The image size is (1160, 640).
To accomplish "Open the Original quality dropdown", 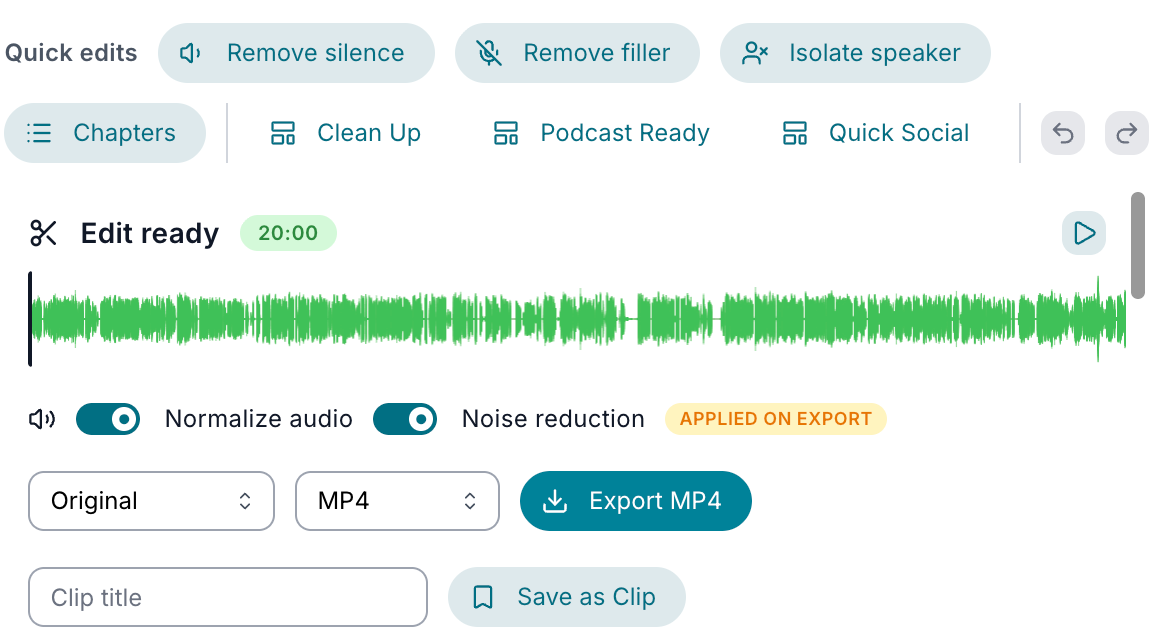I will pyautogui.click(x=152, y=501).
